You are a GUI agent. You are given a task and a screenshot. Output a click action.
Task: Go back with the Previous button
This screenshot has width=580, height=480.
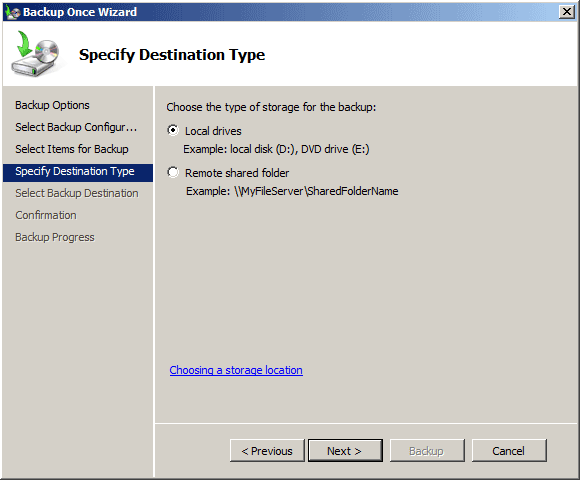pos(267,451)
